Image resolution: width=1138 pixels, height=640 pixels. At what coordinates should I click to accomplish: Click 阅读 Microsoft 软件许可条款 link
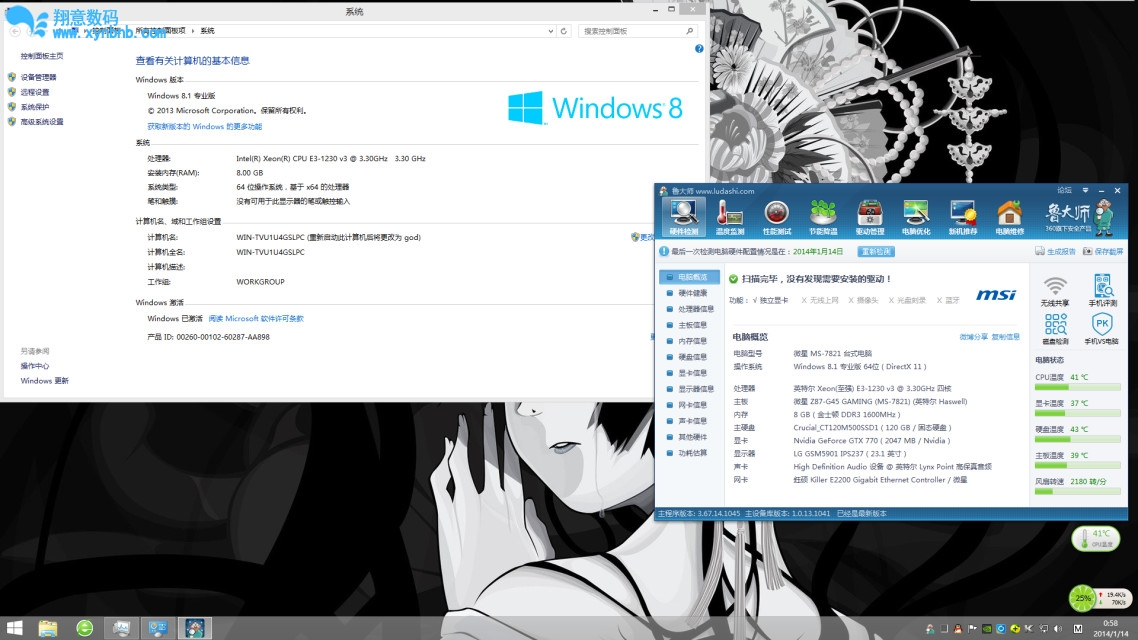point(256,319)
